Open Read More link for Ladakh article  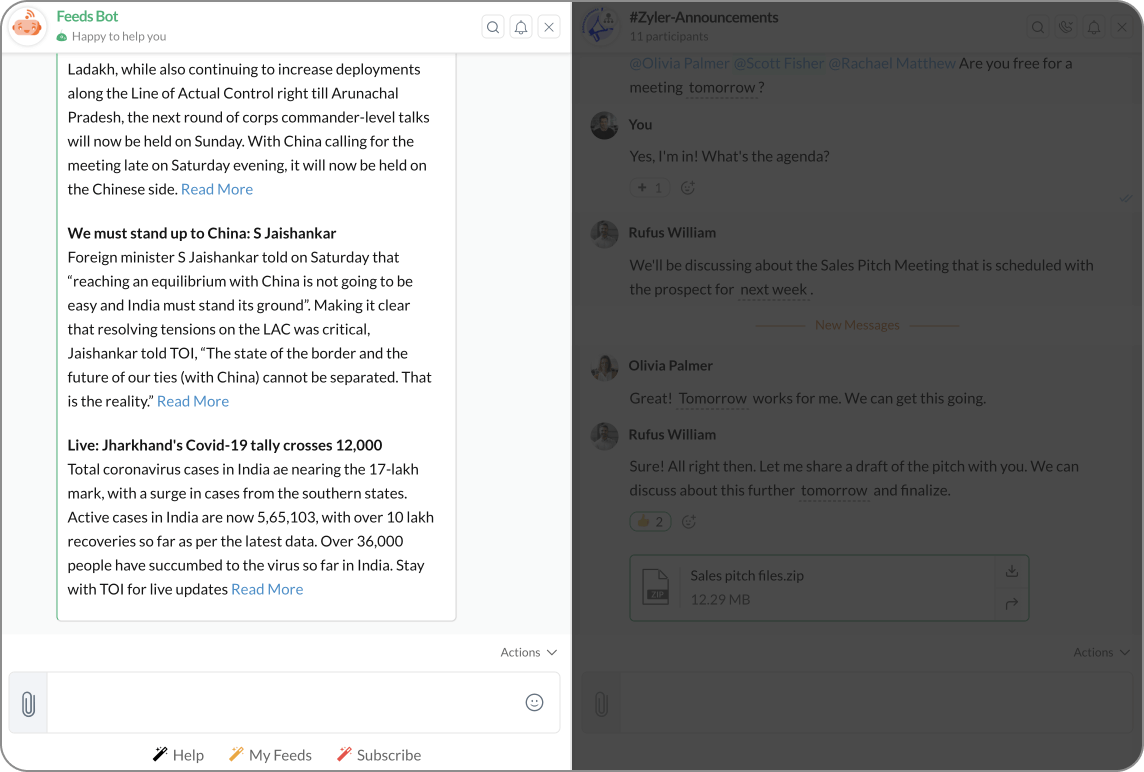(x=217, y=189)
